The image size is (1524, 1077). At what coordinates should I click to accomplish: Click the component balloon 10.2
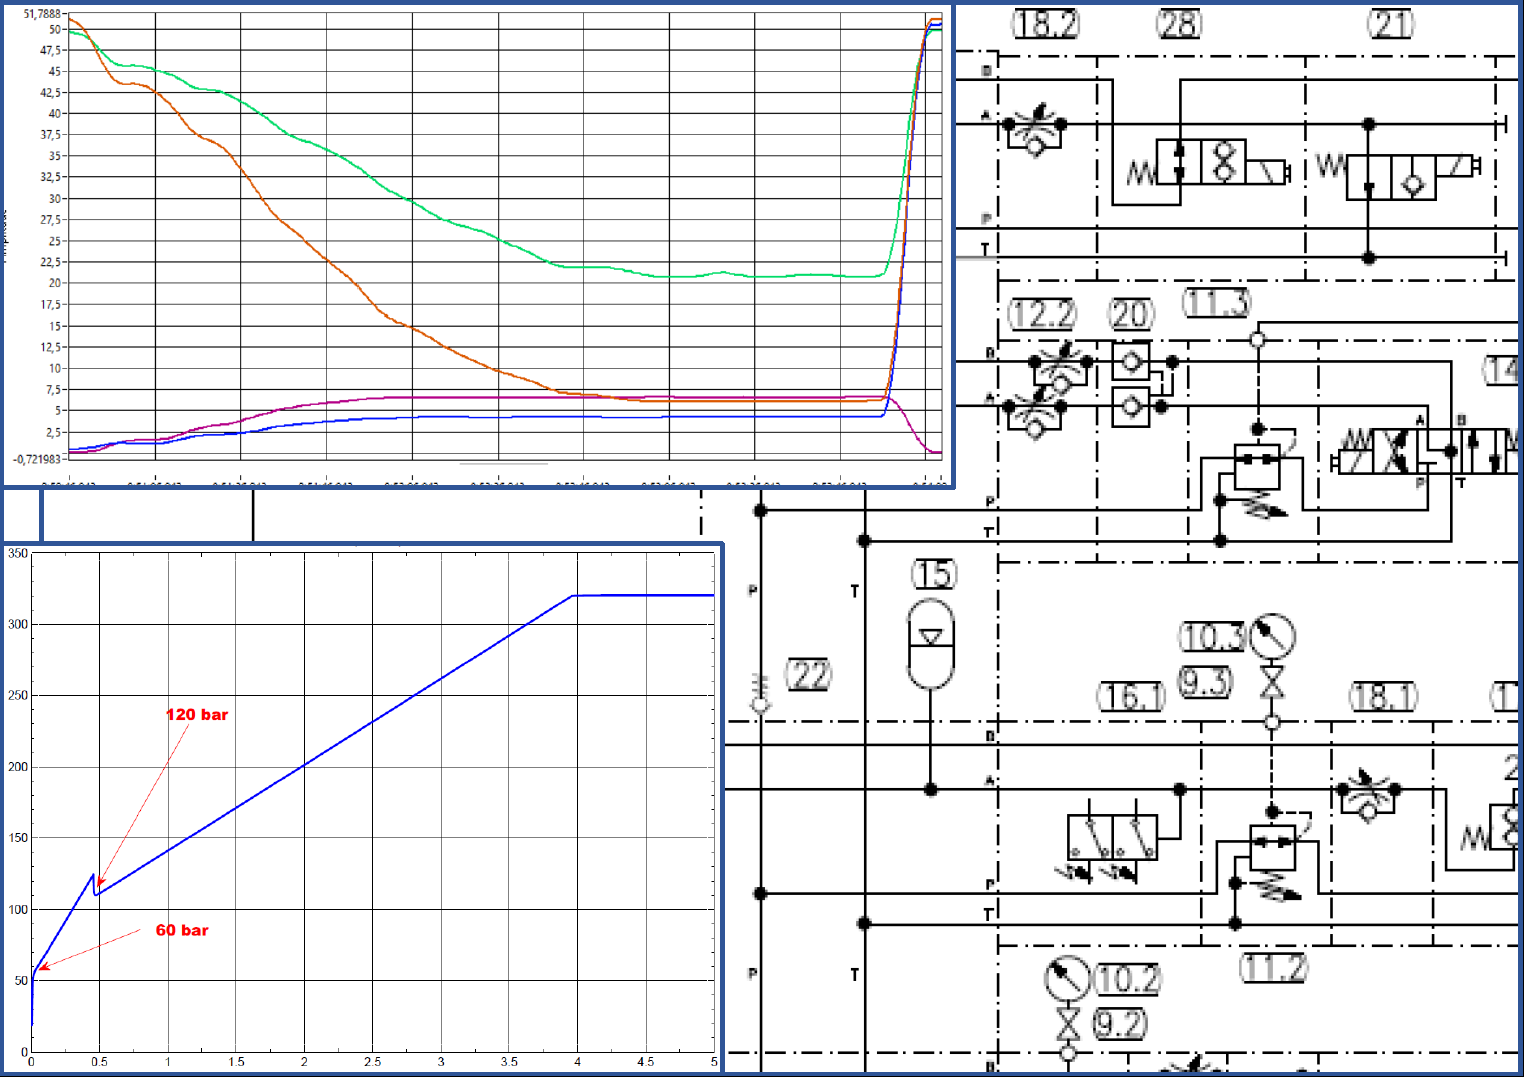(1128, 979)
